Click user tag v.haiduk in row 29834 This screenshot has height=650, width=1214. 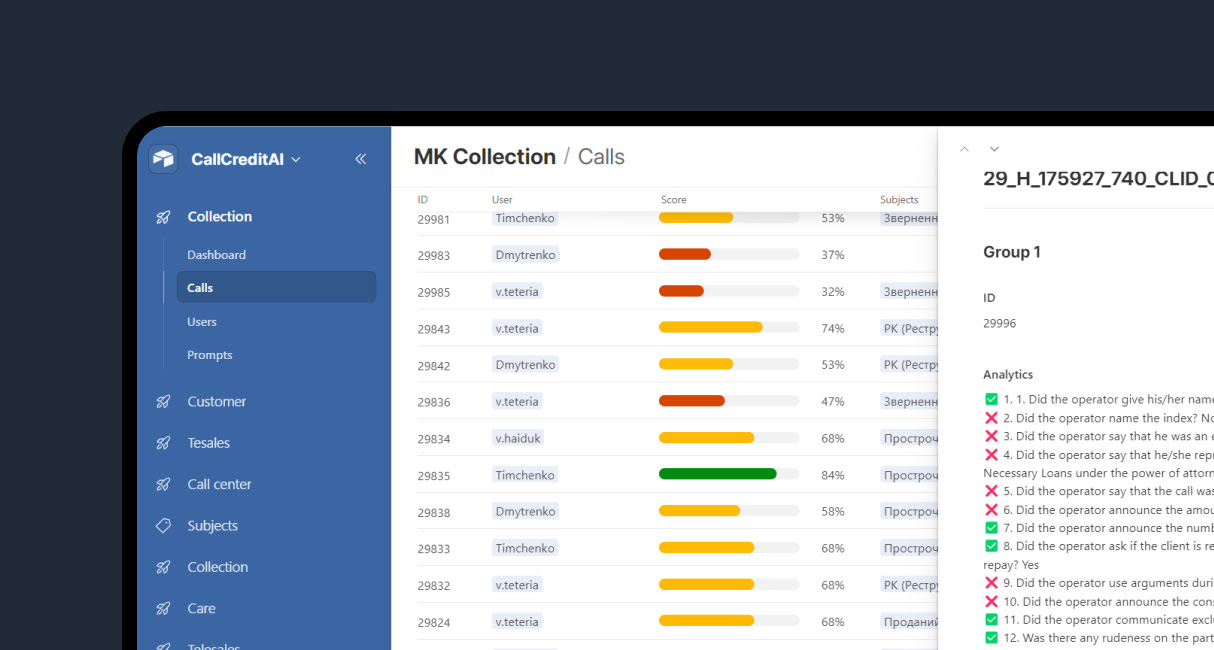point(518,438)
